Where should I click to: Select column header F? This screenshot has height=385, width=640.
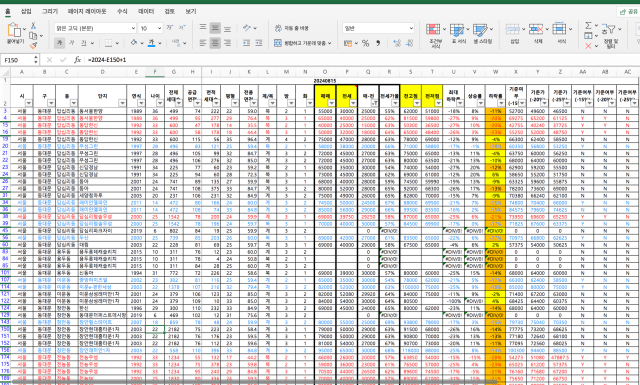coord(155,72)
